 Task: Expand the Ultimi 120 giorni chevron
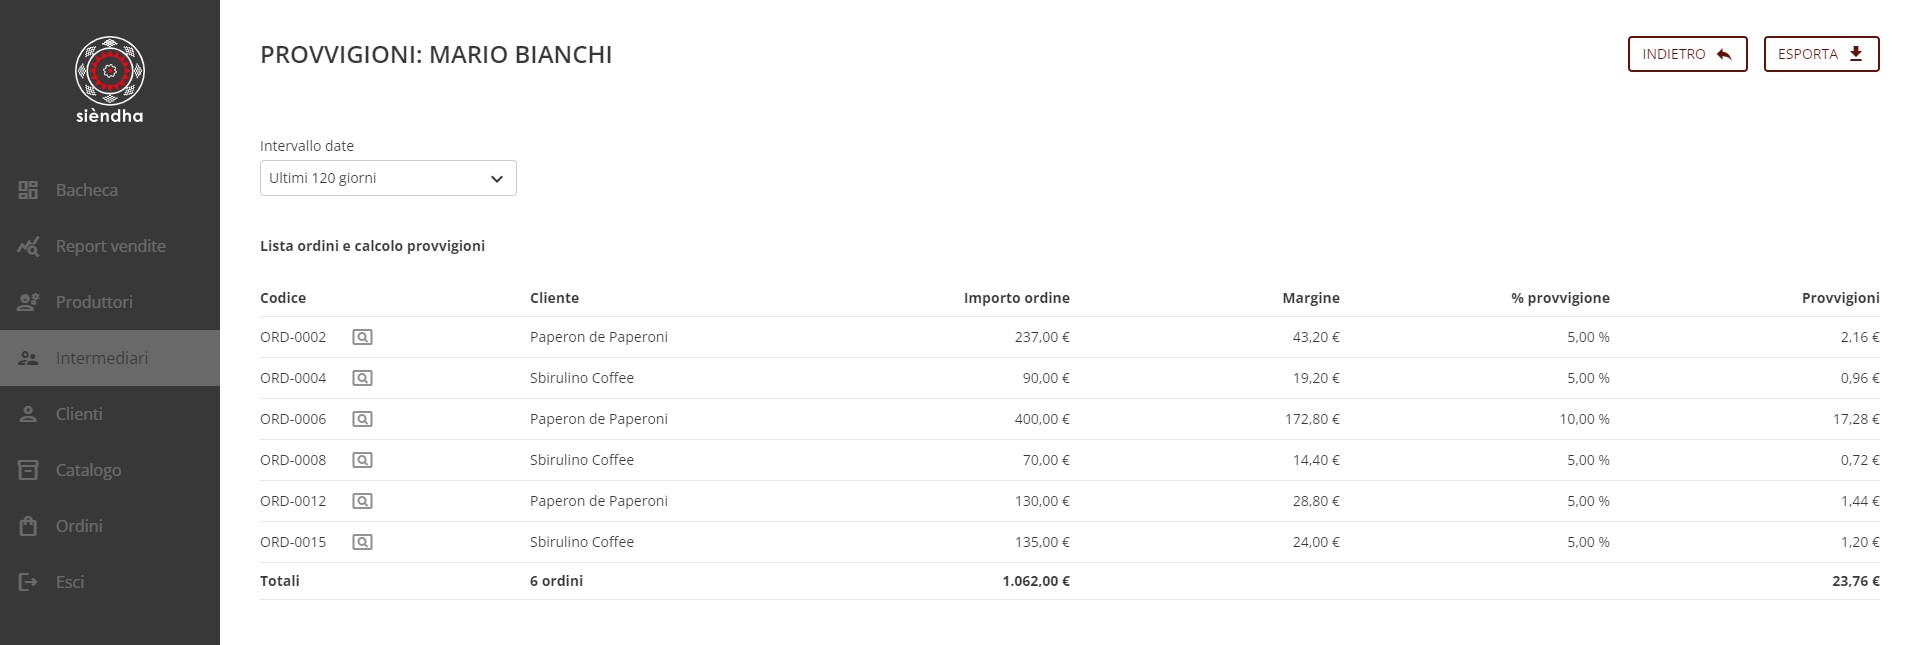click(496, 179)
